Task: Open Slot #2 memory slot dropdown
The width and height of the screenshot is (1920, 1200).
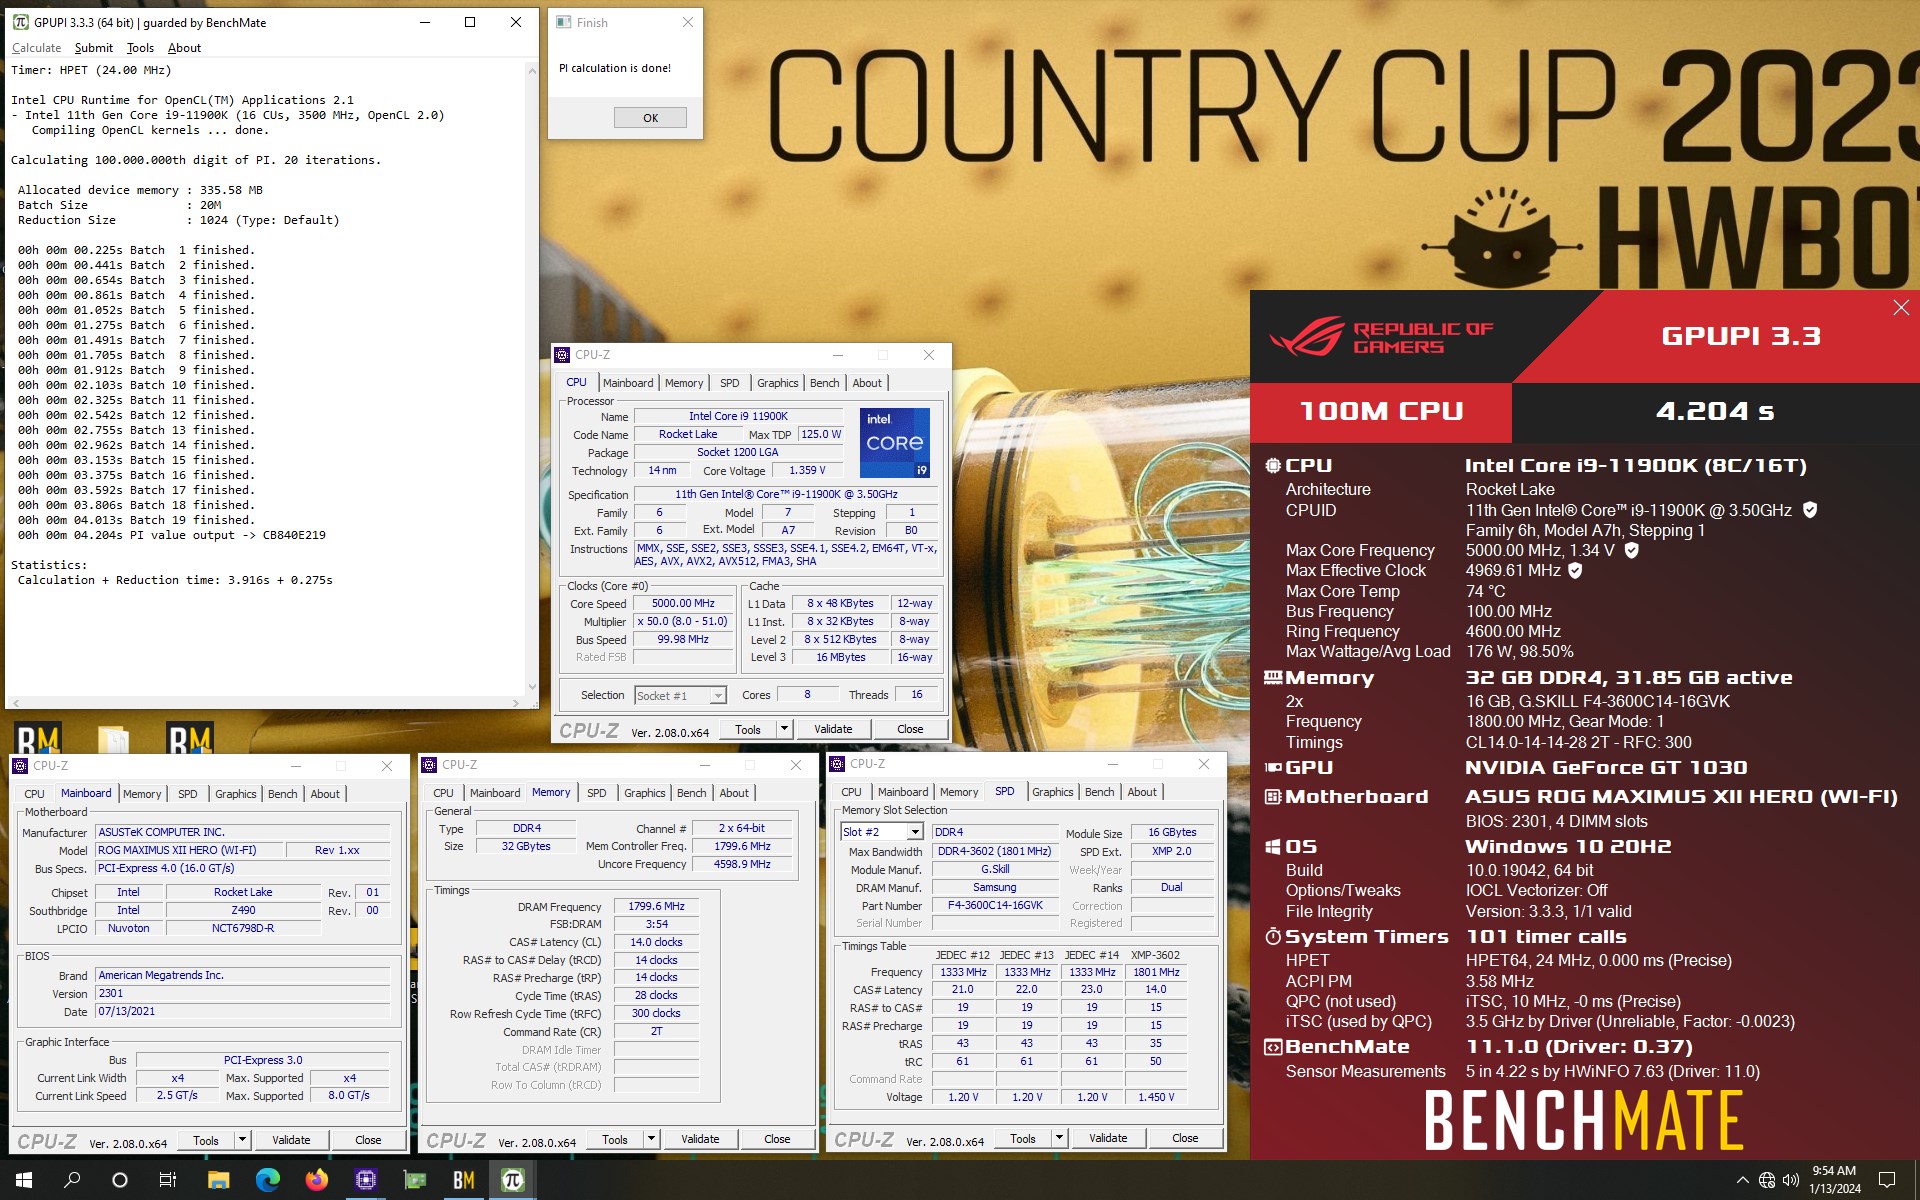Action: (882, 832)
